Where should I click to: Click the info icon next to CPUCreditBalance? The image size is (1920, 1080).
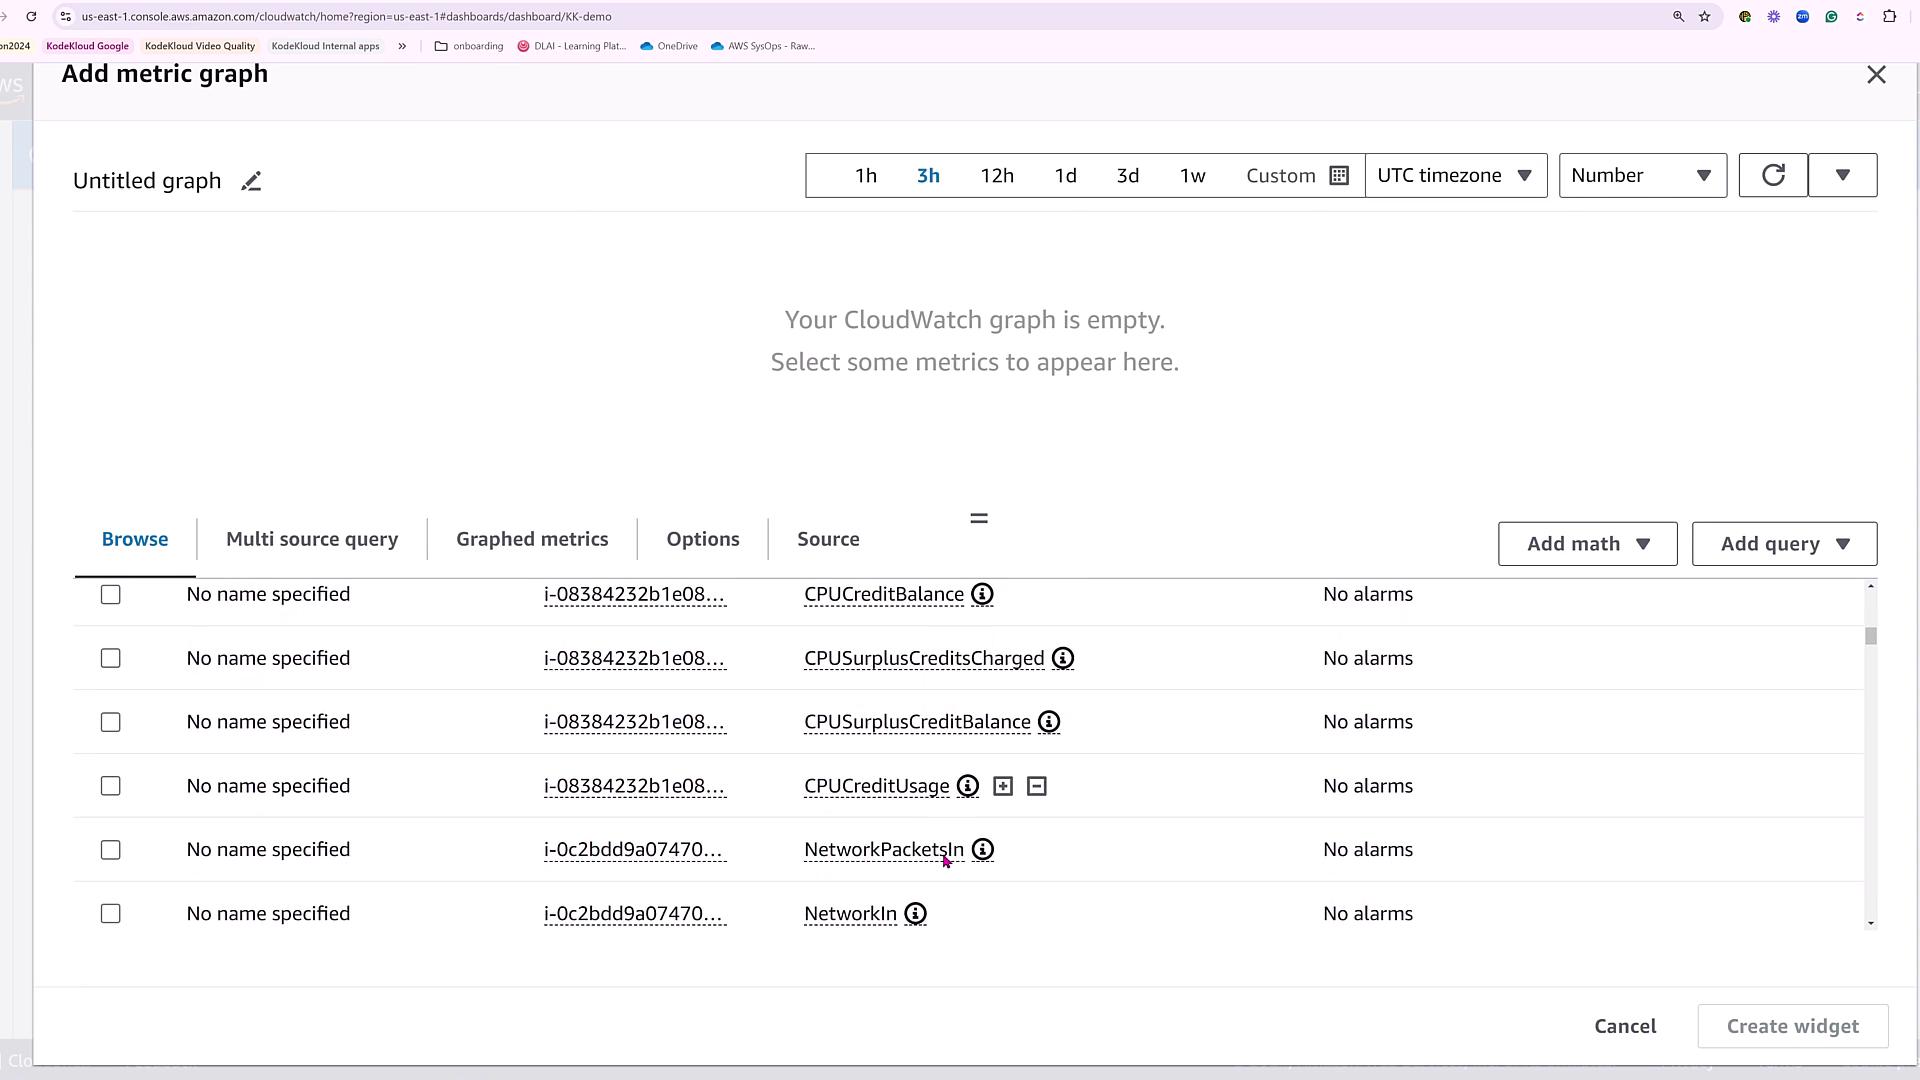coord(982,595)
